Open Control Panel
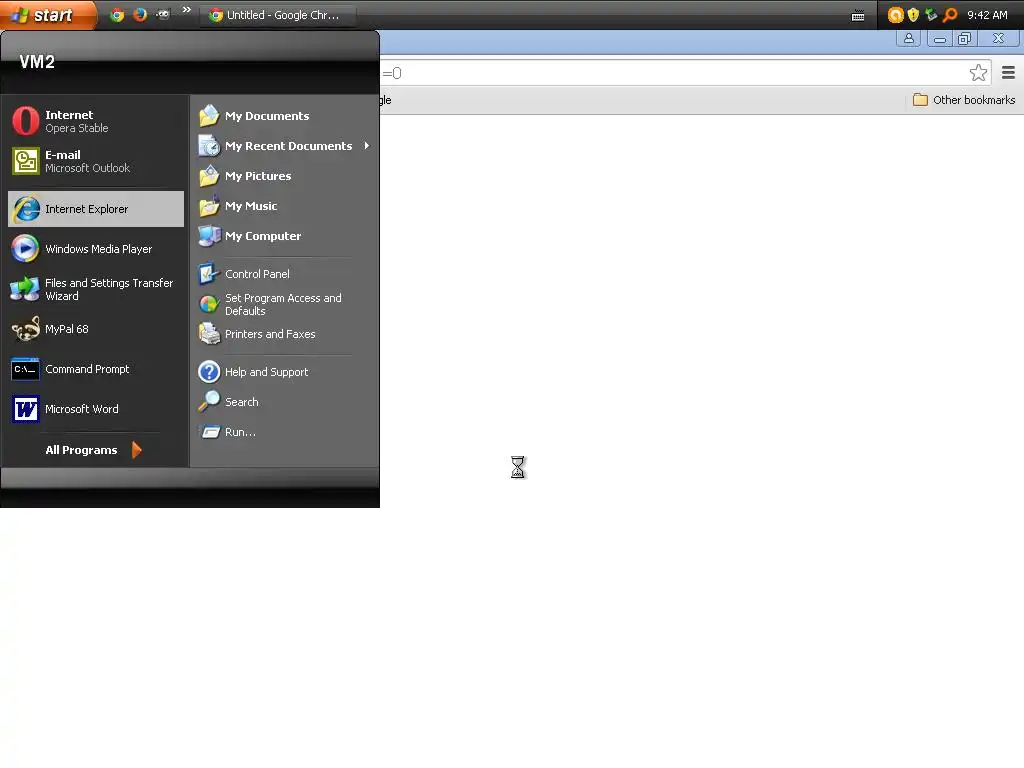1024x768 pixels. [x=285, y=274]
